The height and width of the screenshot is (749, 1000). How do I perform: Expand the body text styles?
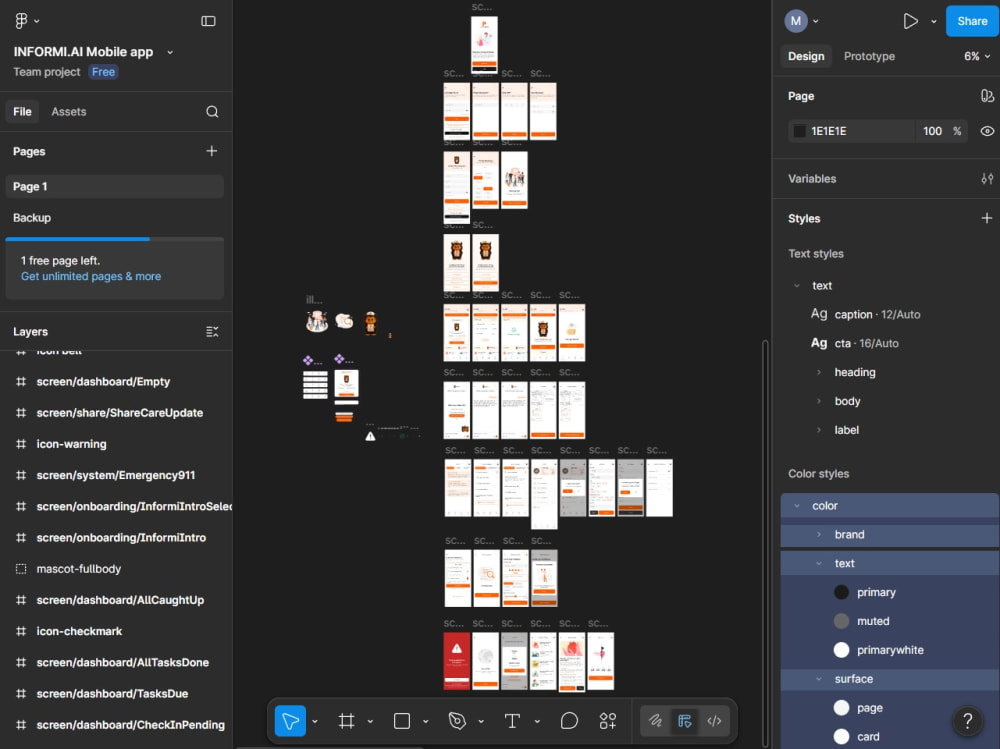point(819,401)
